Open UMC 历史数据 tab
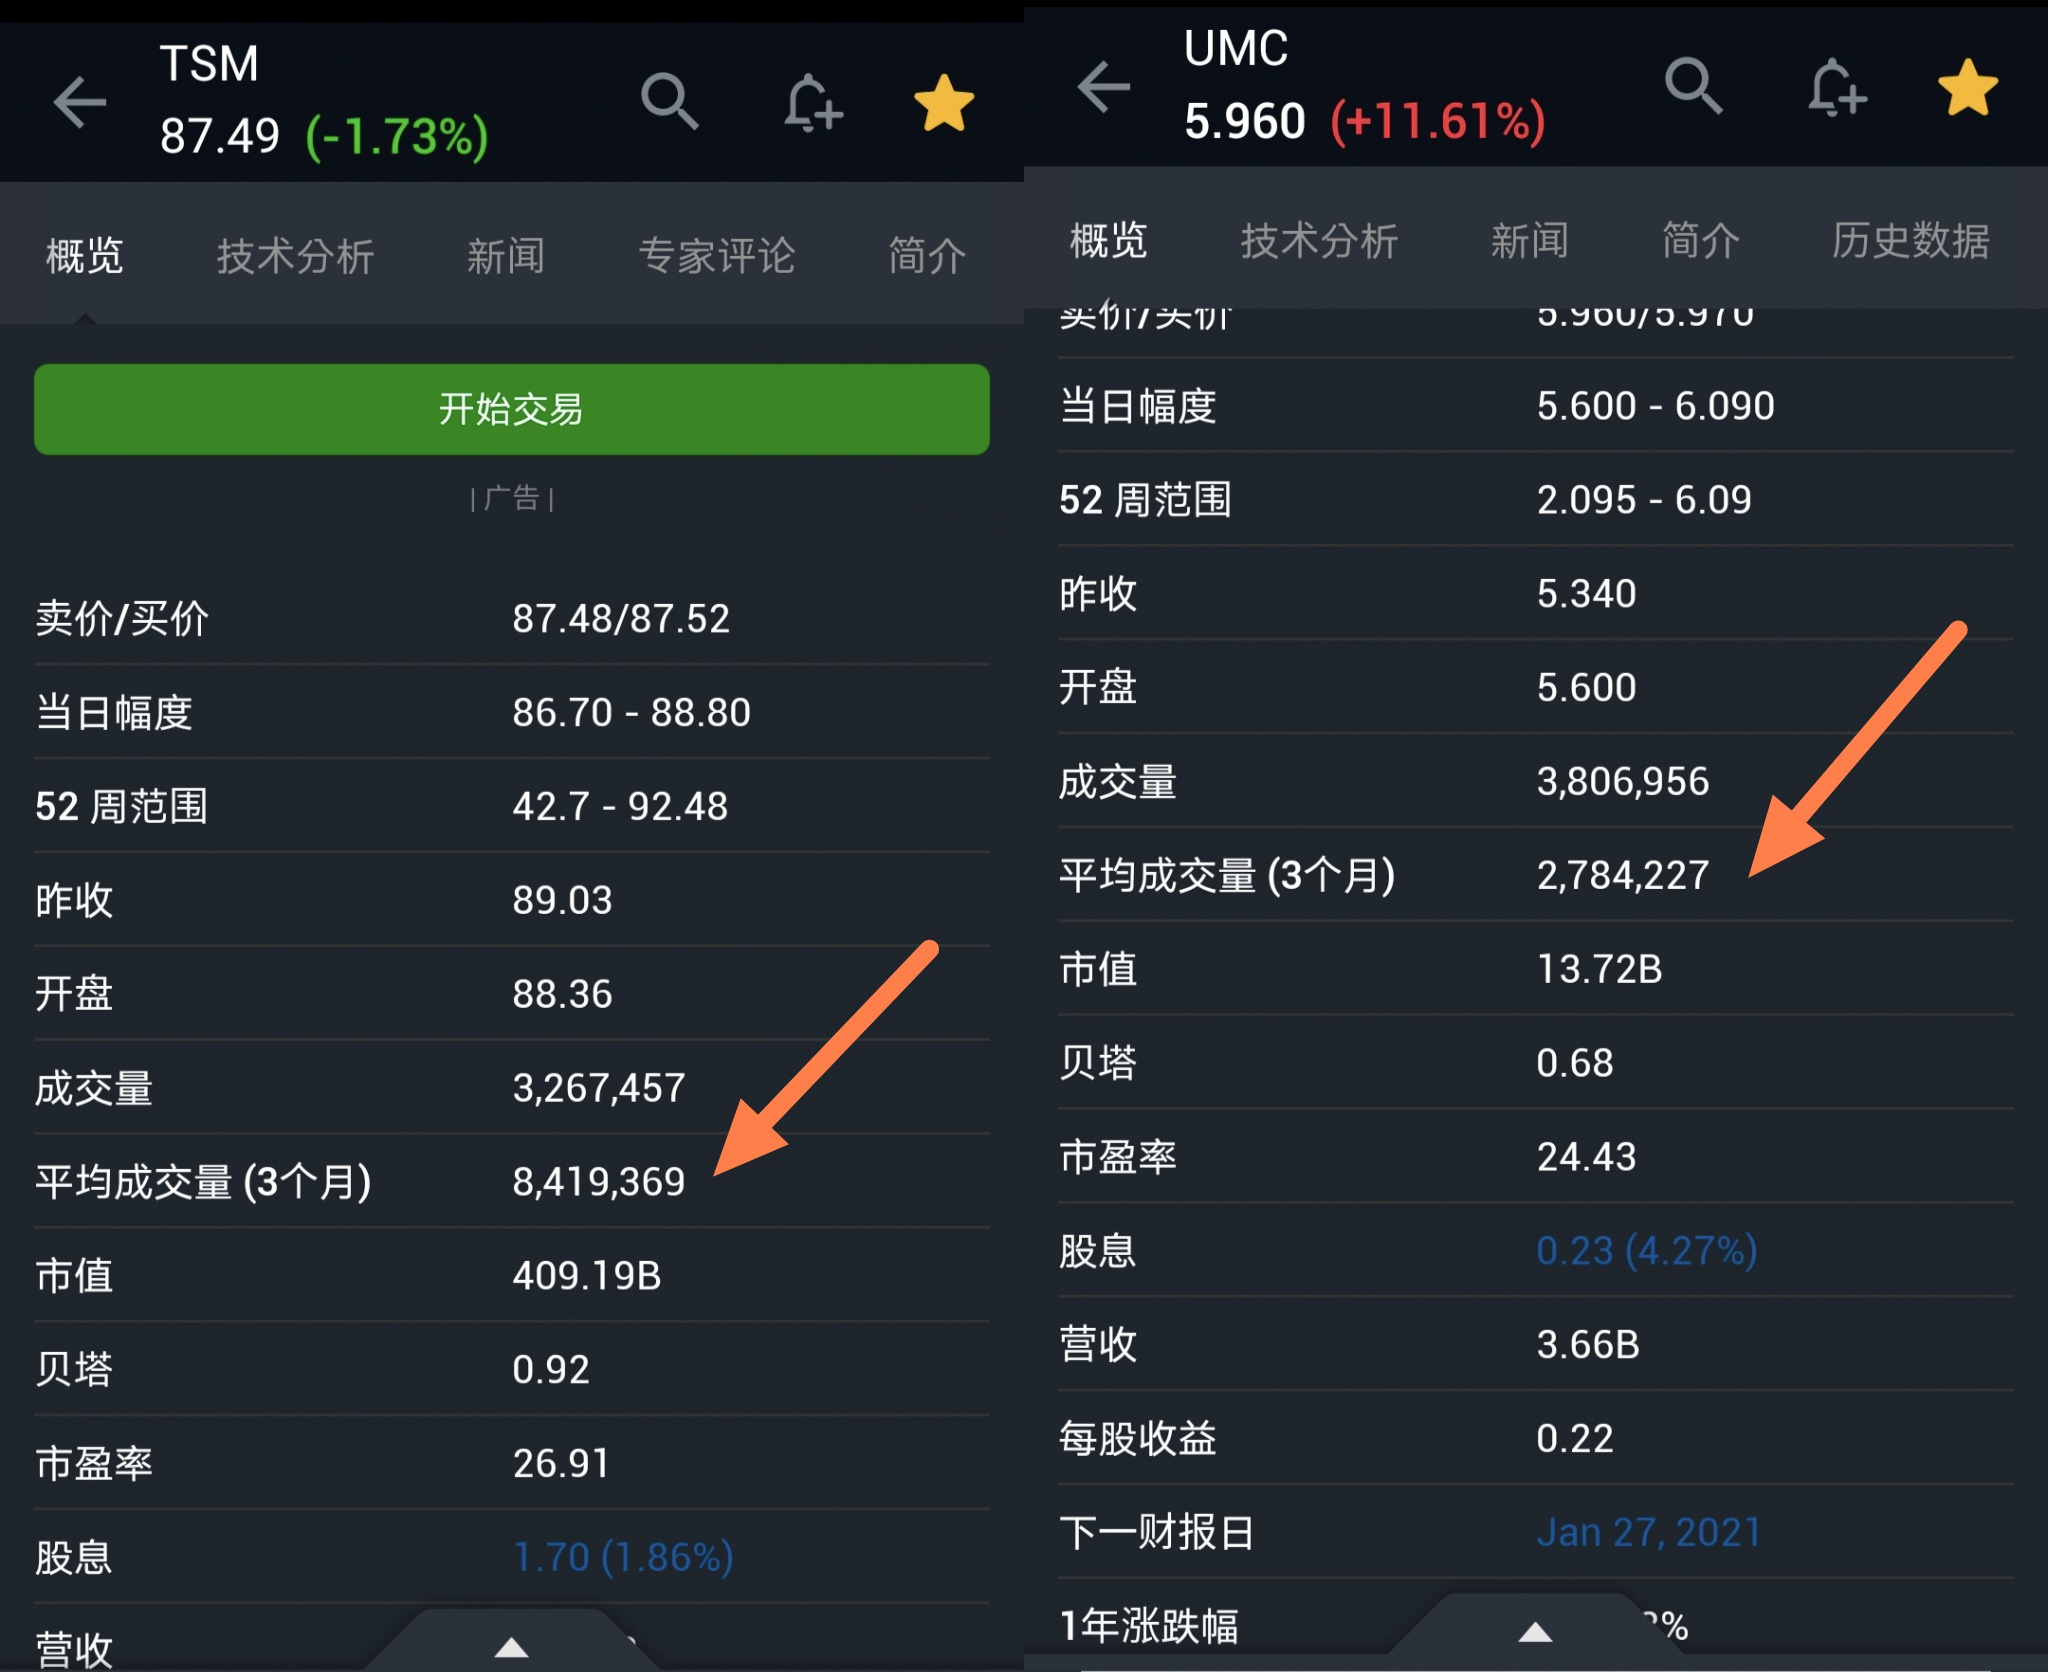Viewport: 2048px width, 1672px height. pos(1910,241)
